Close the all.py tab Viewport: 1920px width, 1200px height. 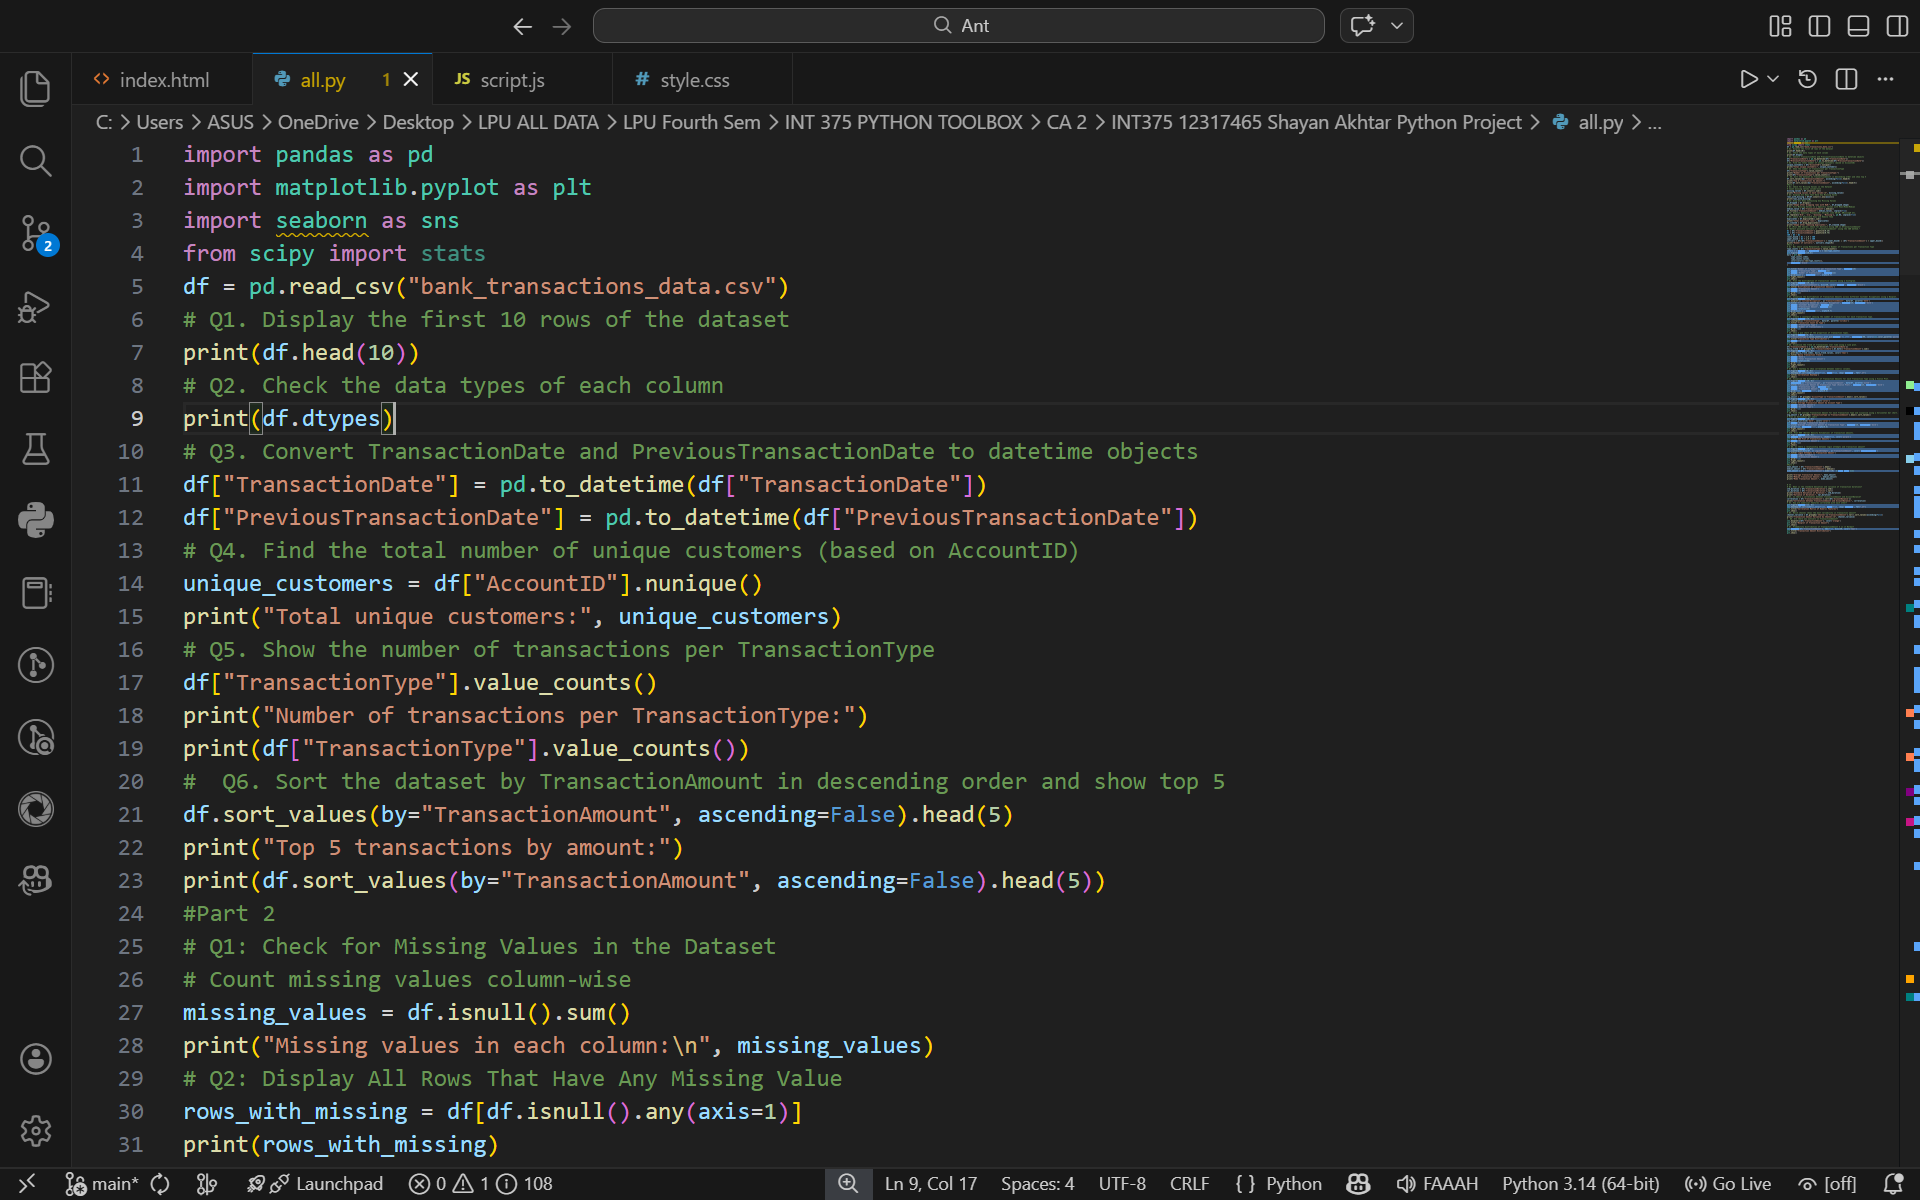[x=411, y=79]
